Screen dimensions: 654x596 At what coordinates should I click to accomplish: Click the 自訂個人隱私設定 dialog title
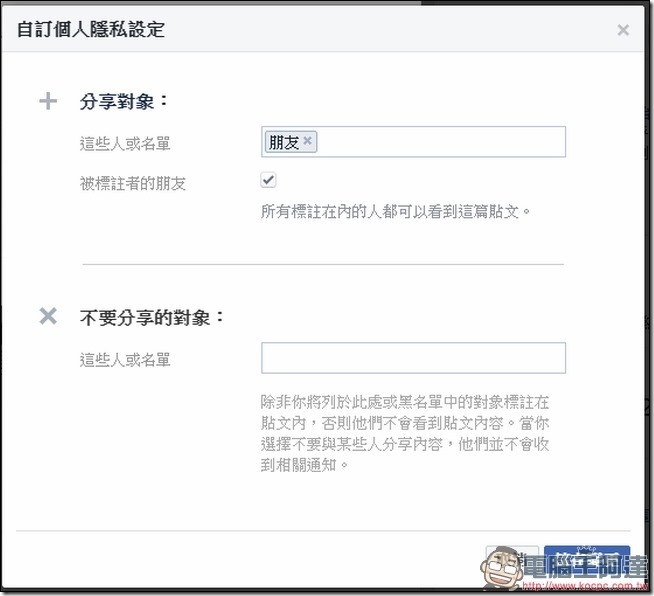coord(91,29)
